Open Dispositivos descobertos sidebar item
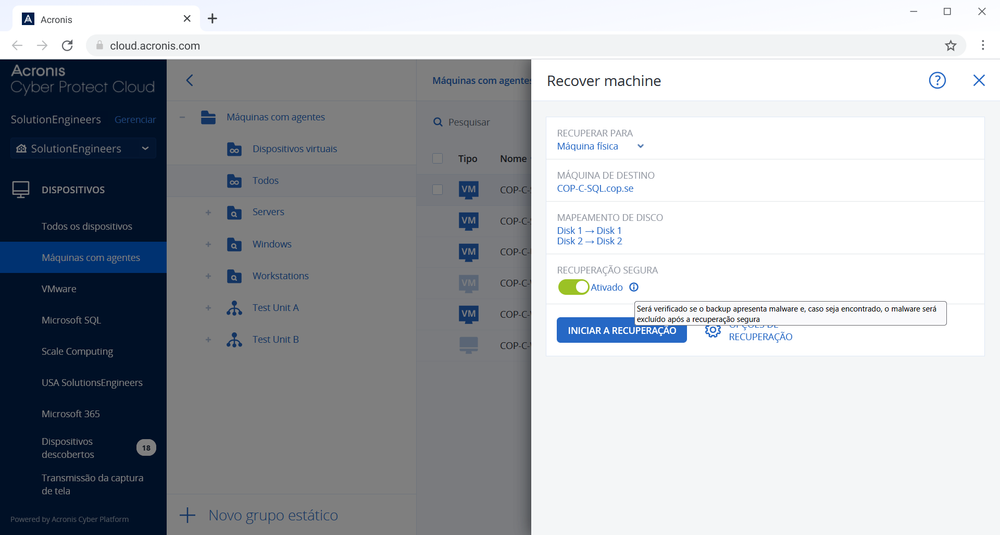The height and width of the screenshot is (535, 1000). (x=68, y=448)
